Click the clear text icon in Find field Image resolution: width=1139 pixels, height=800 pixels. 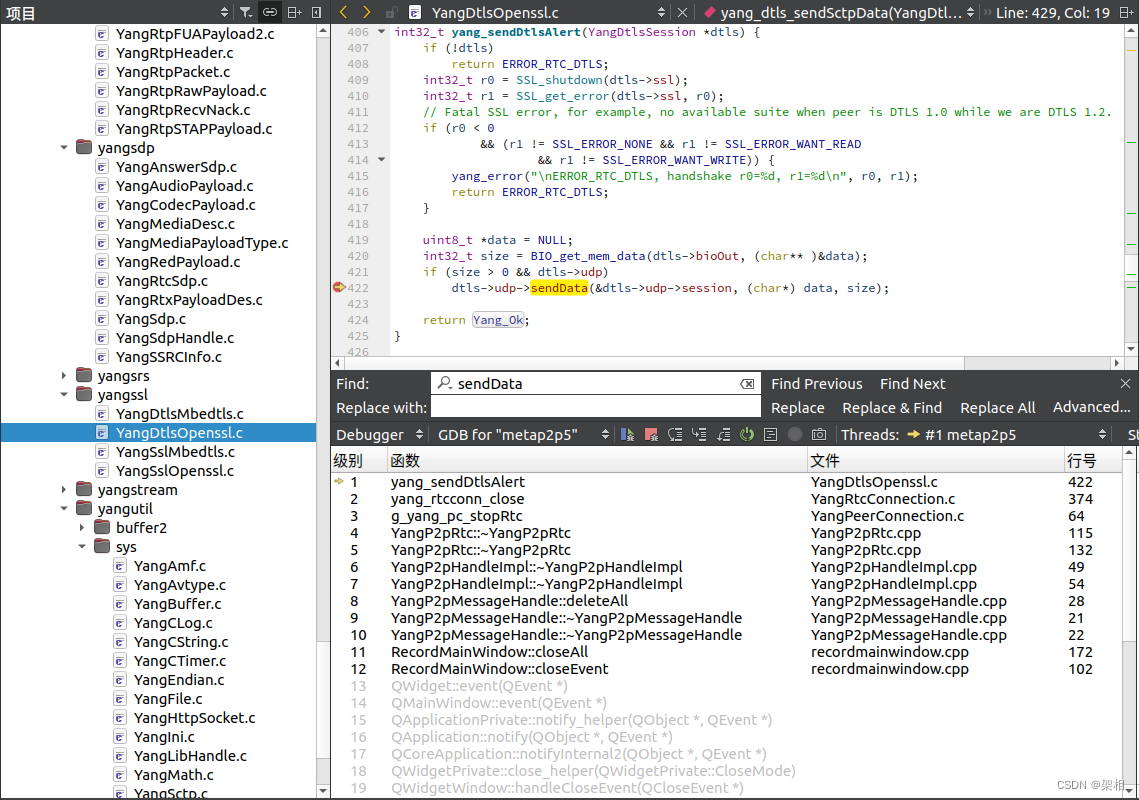(748, 383)
